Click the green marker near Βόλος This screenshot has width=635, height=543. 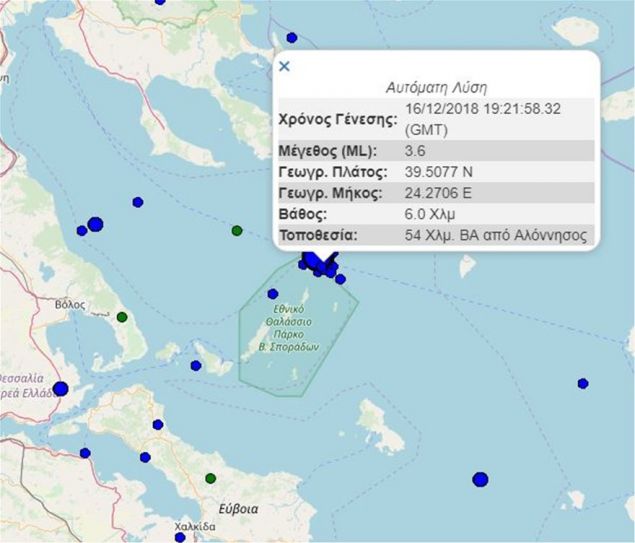122,317
